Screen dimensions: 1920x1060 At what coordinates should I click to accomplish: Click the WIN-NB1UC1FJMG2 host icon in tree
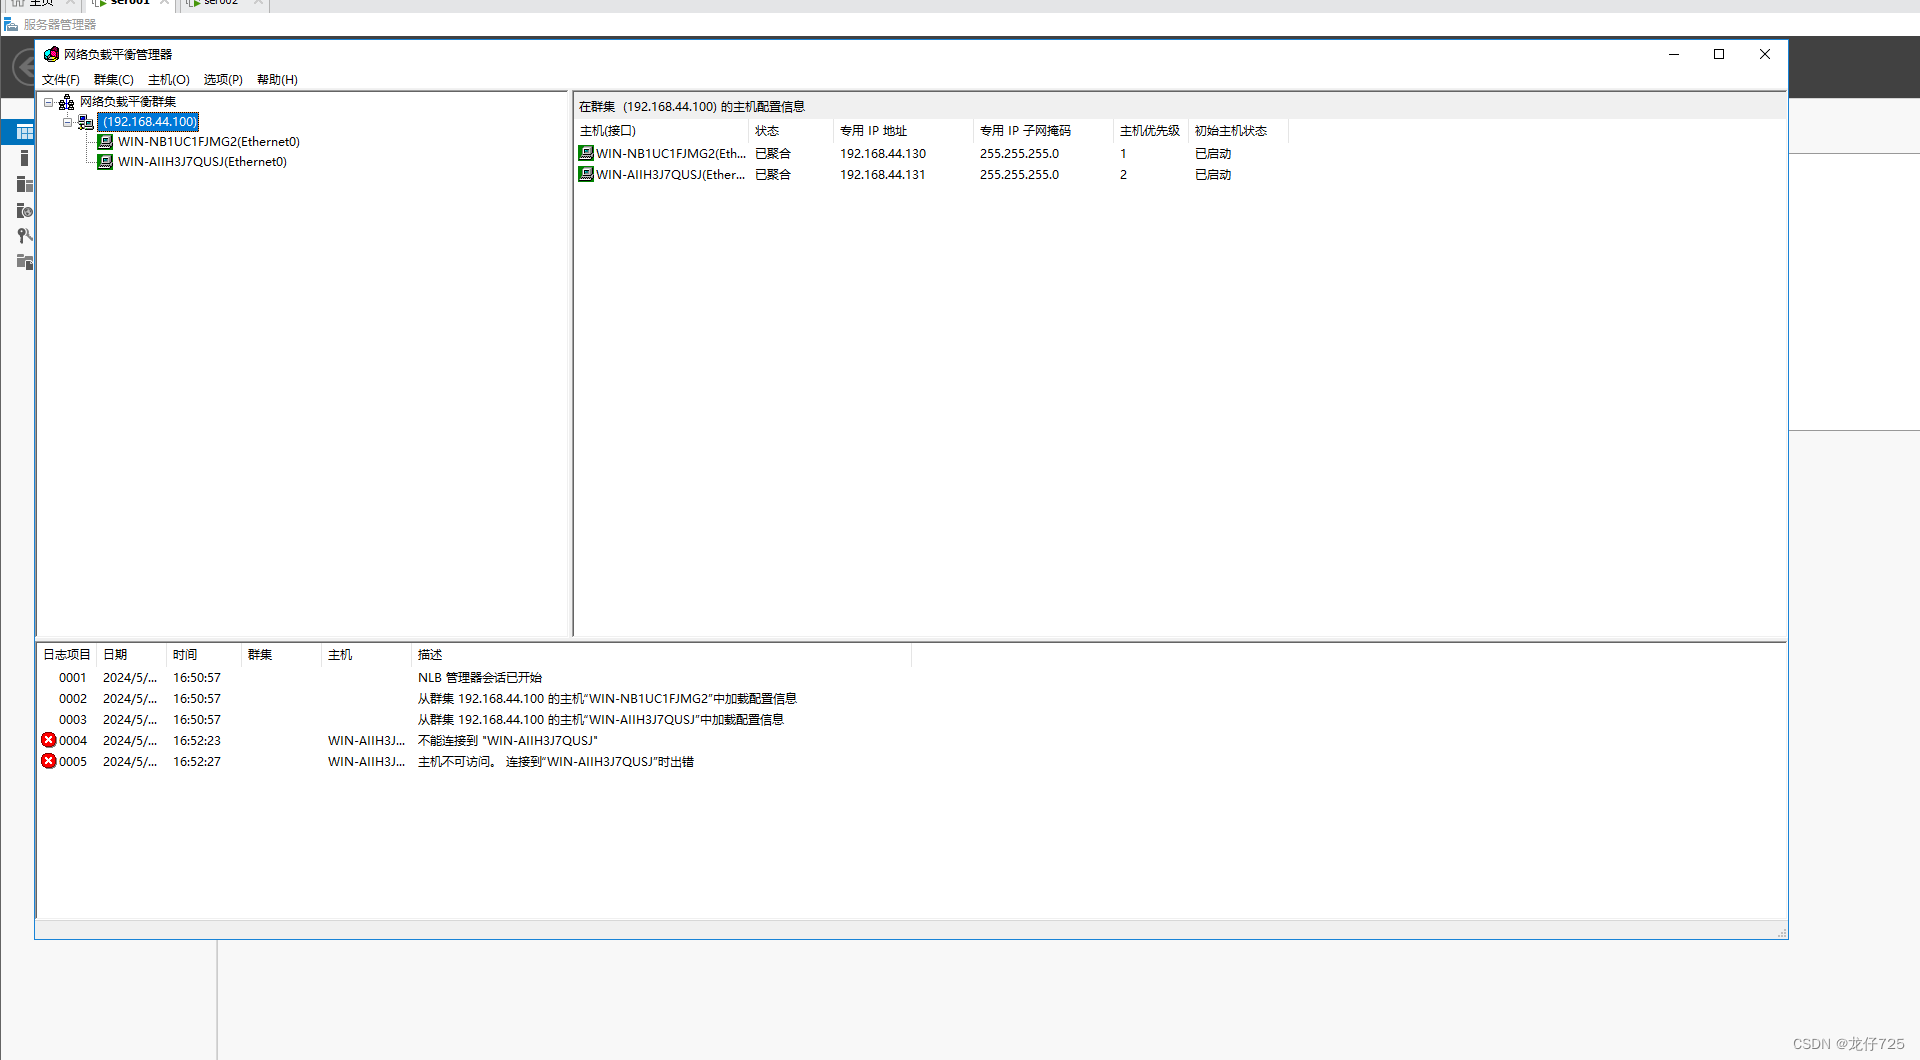tap(105, 142)
